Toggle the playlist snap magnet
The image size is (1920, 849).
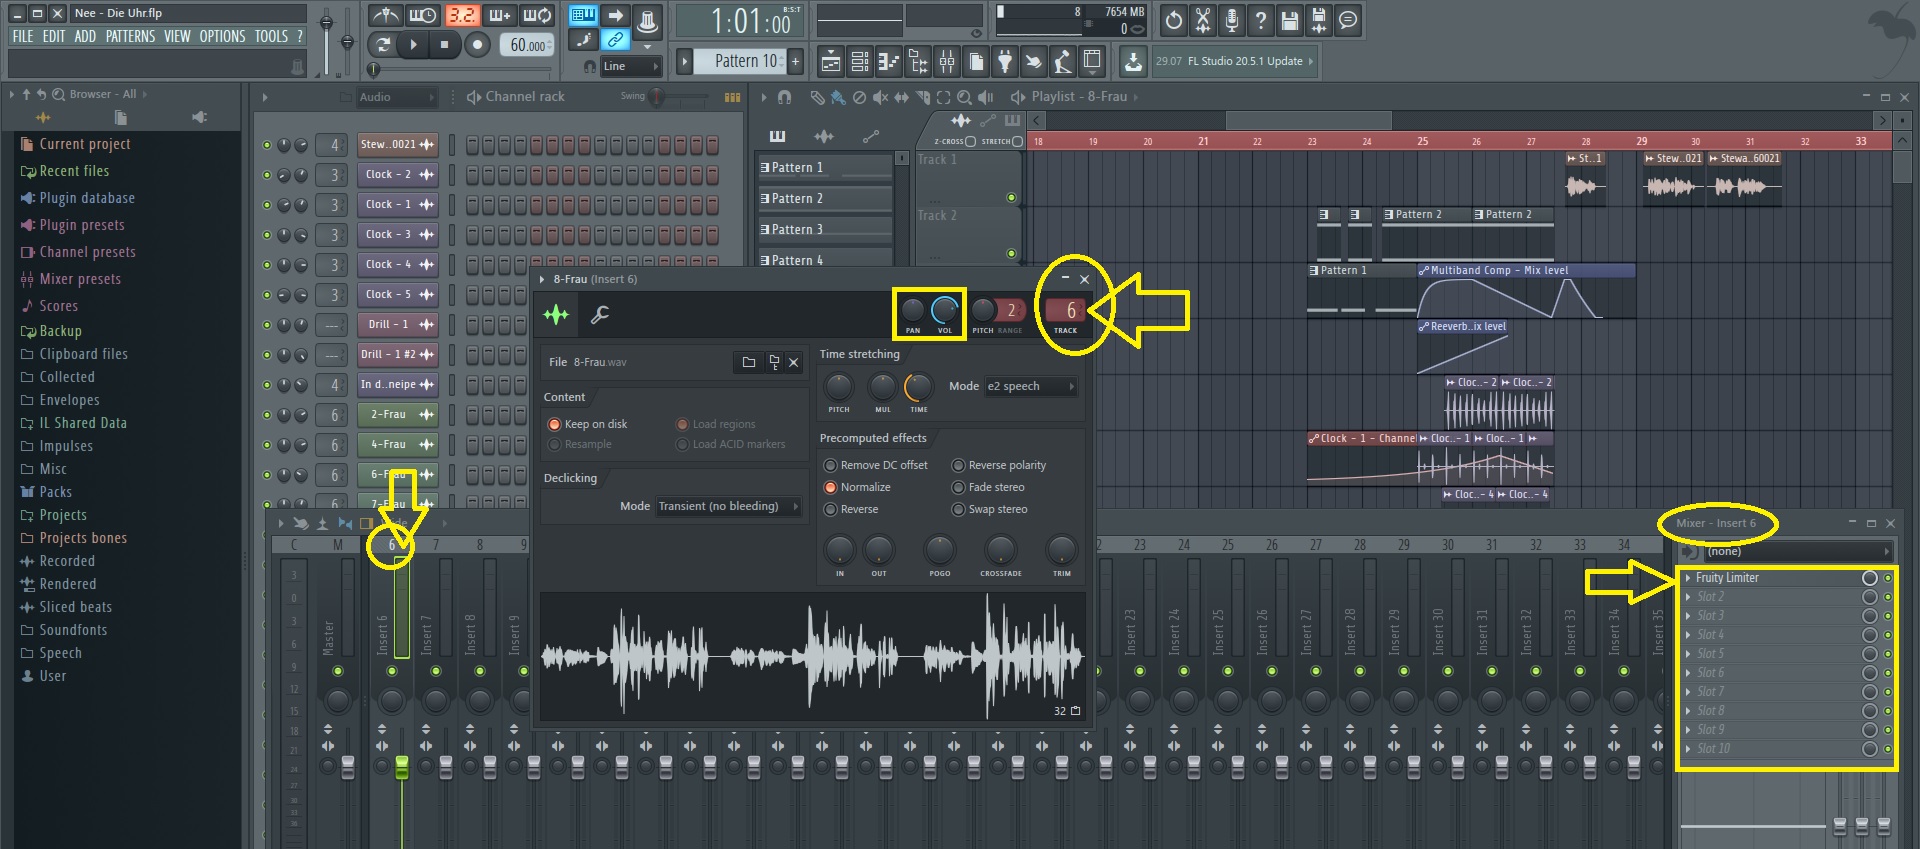(x=784, y=97)
